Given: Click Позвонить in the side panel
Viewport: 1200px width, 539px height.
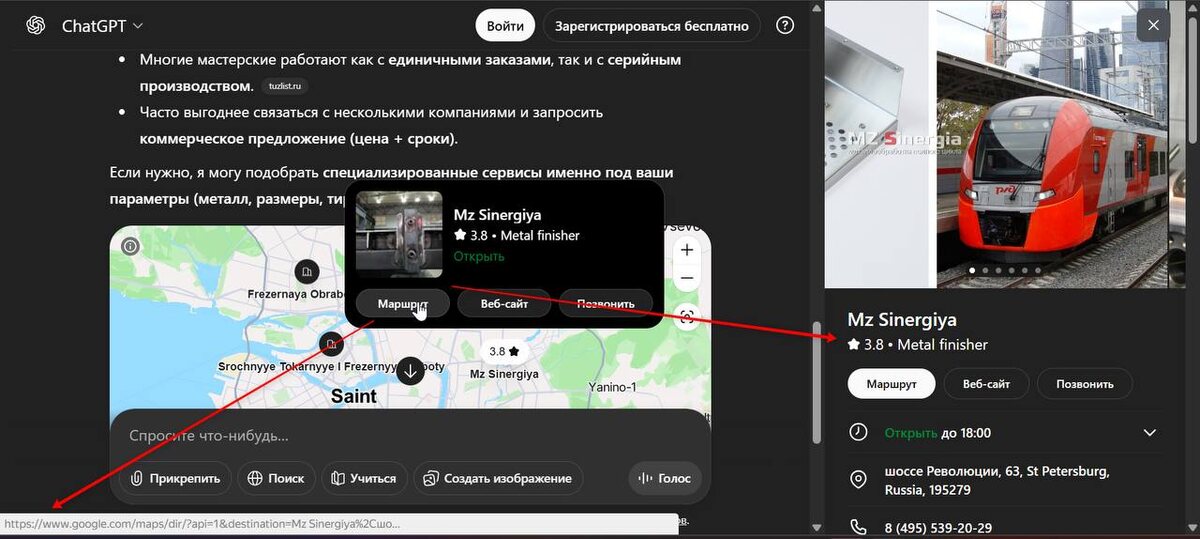Looking at the screenshot, I should tap(1084, 384).
